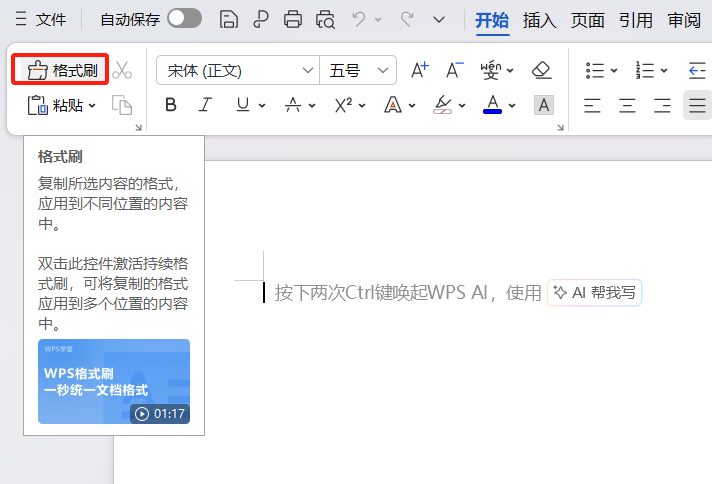
Task: Click the Print icon
Action: [x=292, y=20]
